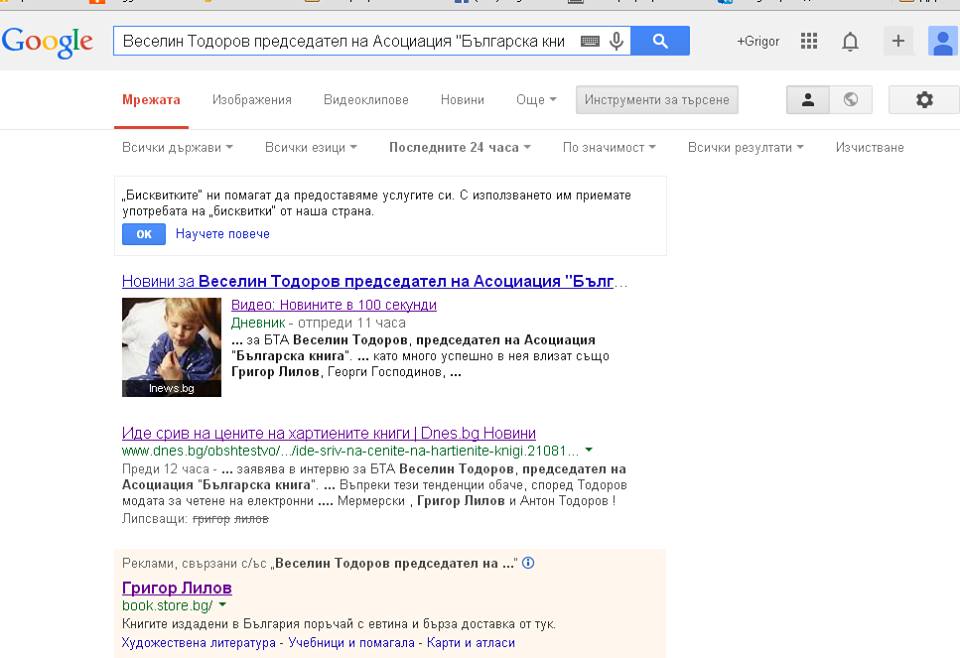Viewport: 960px width, 658px height.
Task: Switch to global results globe toggle
Action: pyautogui.click(x=851, y=99)
